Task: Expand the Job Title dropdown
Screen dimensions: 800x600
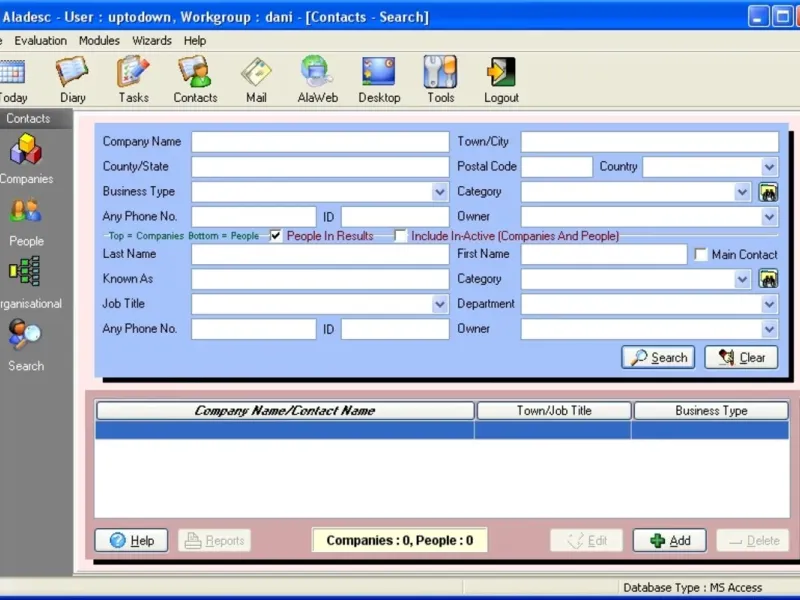Action: [440, 304]
